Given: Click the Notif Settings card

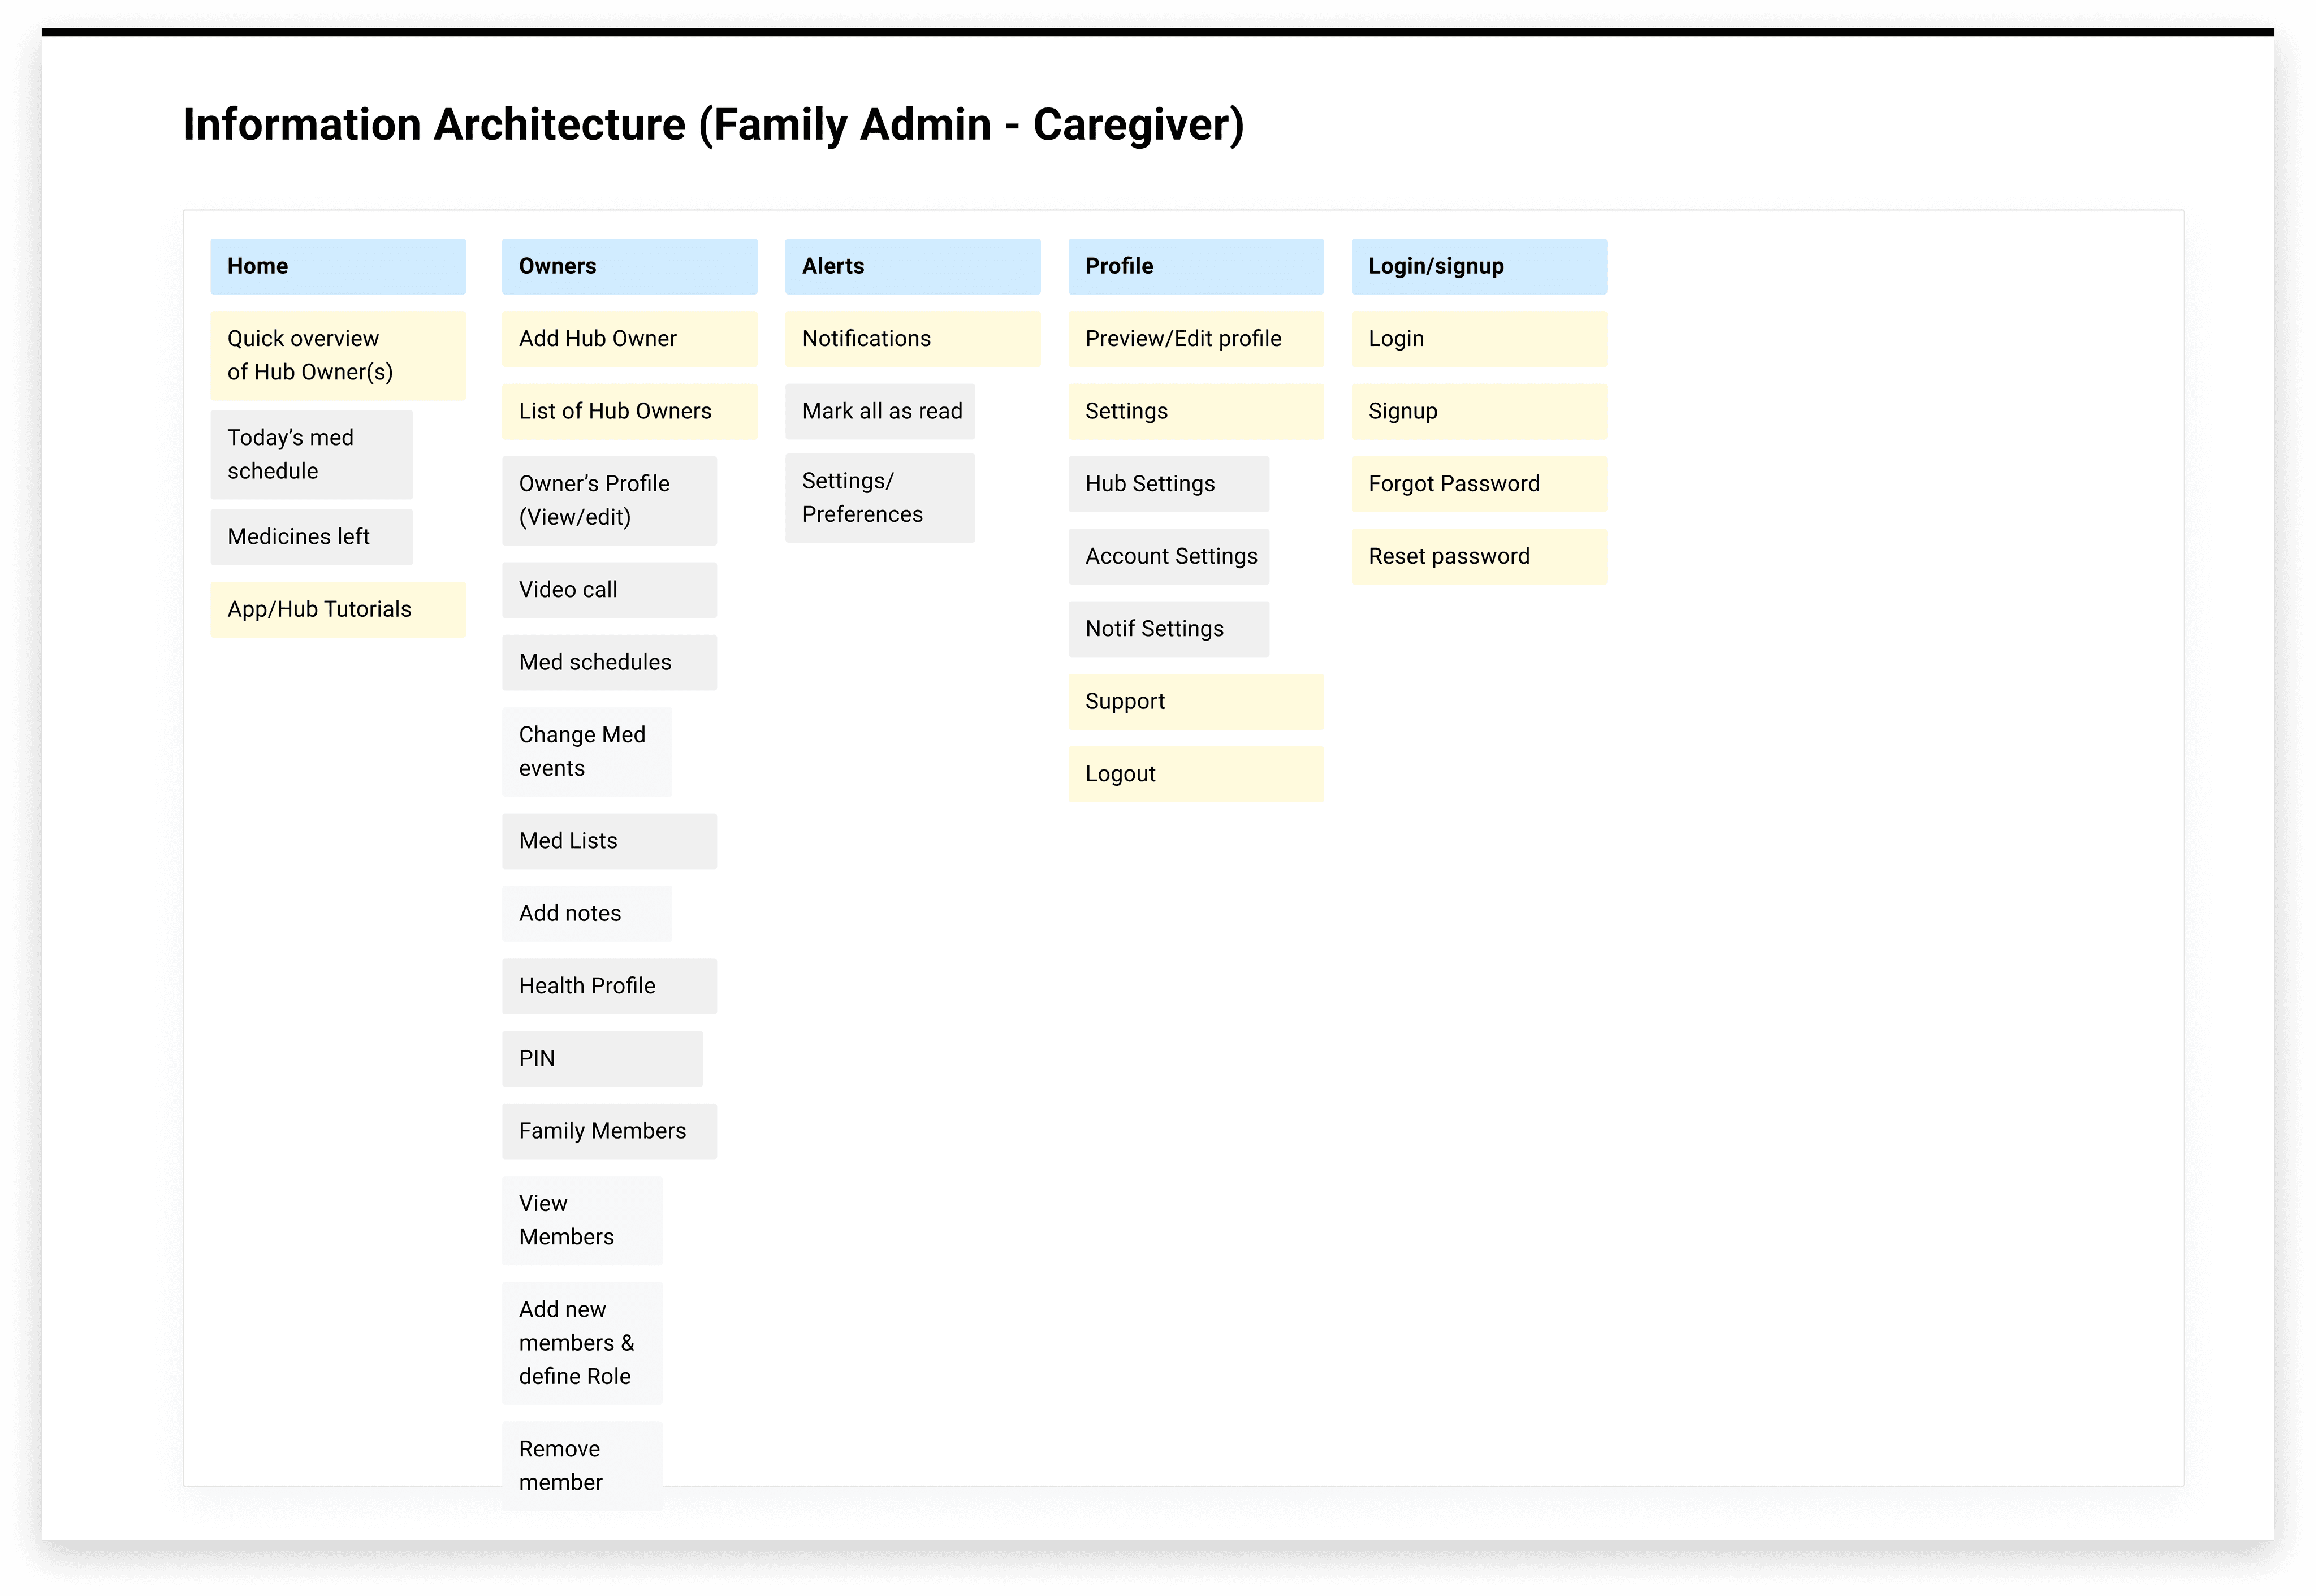Looking at the screenshot, I should click(1168, 629).
